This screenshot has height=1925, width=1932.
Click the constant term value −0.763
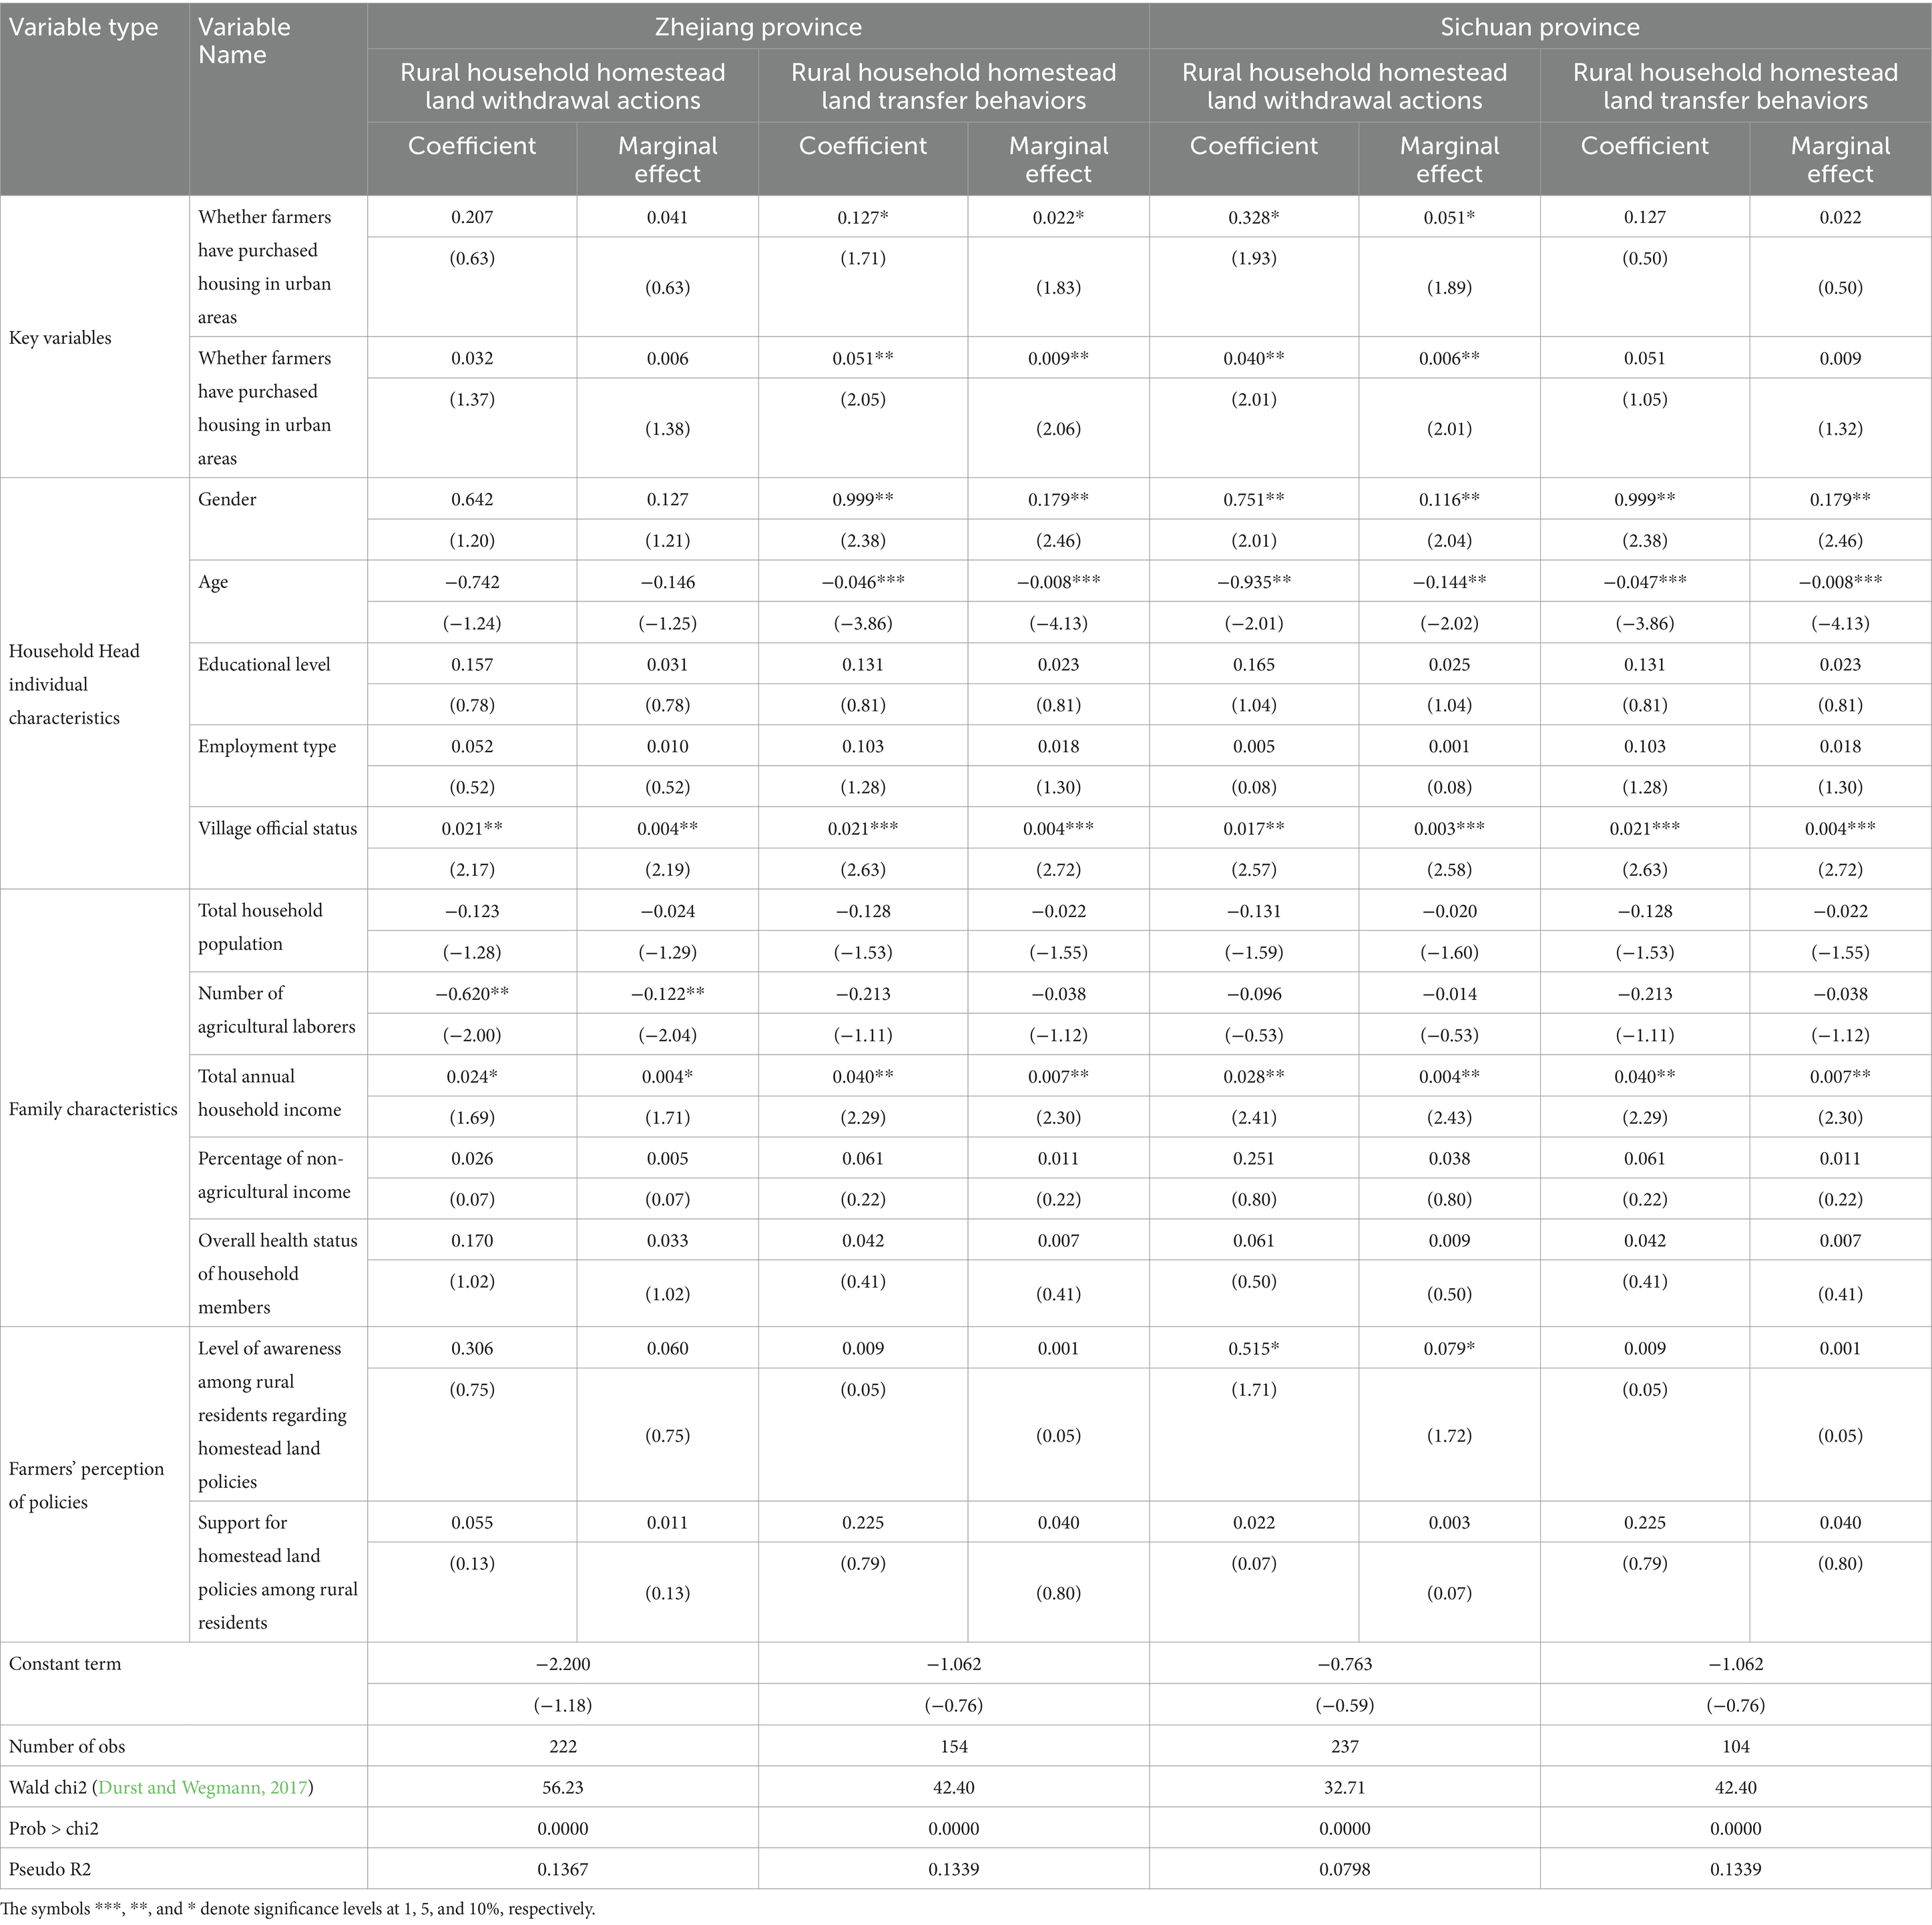coord(1345,1664)
